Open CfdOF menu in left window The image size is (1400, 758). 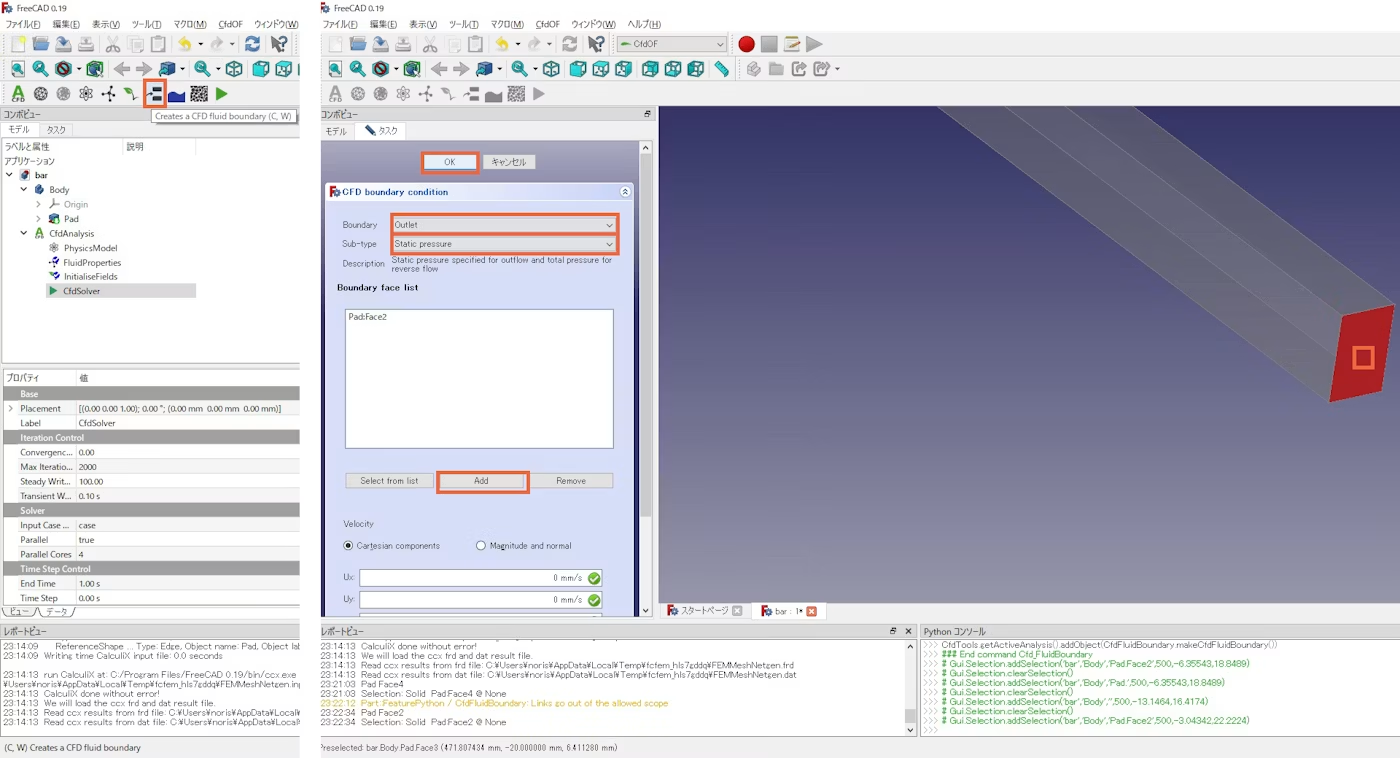click(230, 24)
